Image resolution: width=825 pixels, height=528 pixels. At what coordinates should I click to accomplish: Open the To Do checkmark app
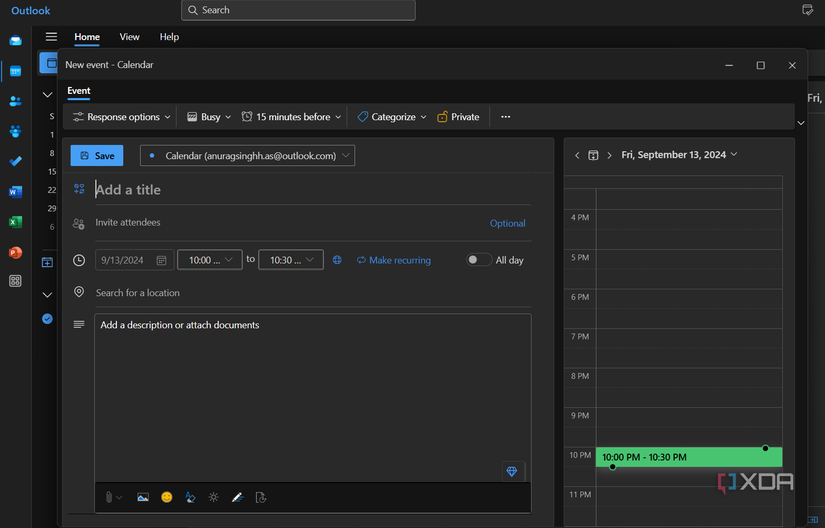15,161
